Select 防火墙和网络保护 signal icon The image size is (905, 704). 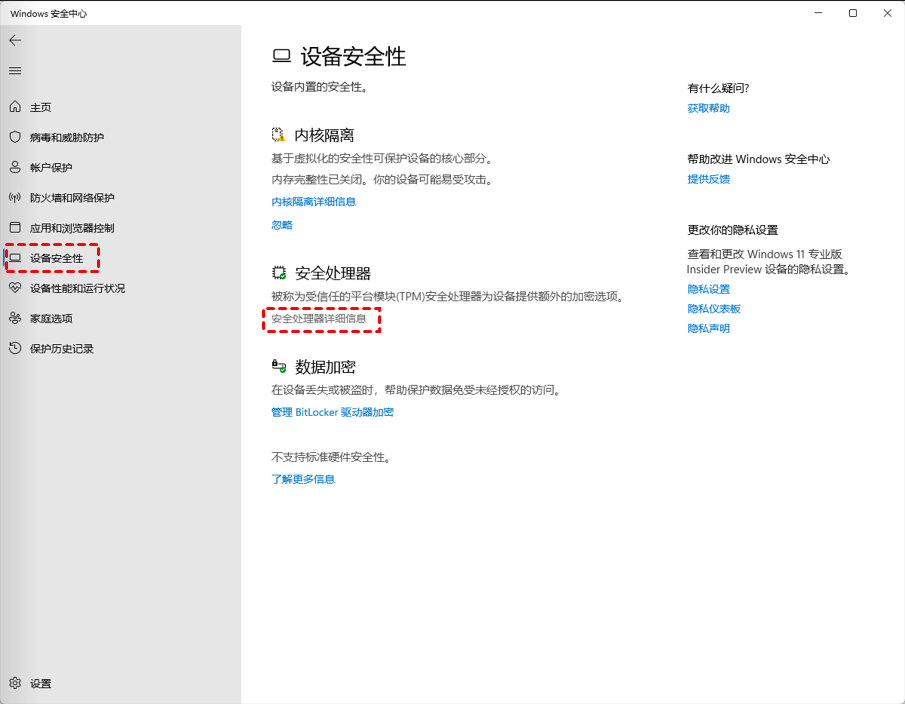[15, 198]
